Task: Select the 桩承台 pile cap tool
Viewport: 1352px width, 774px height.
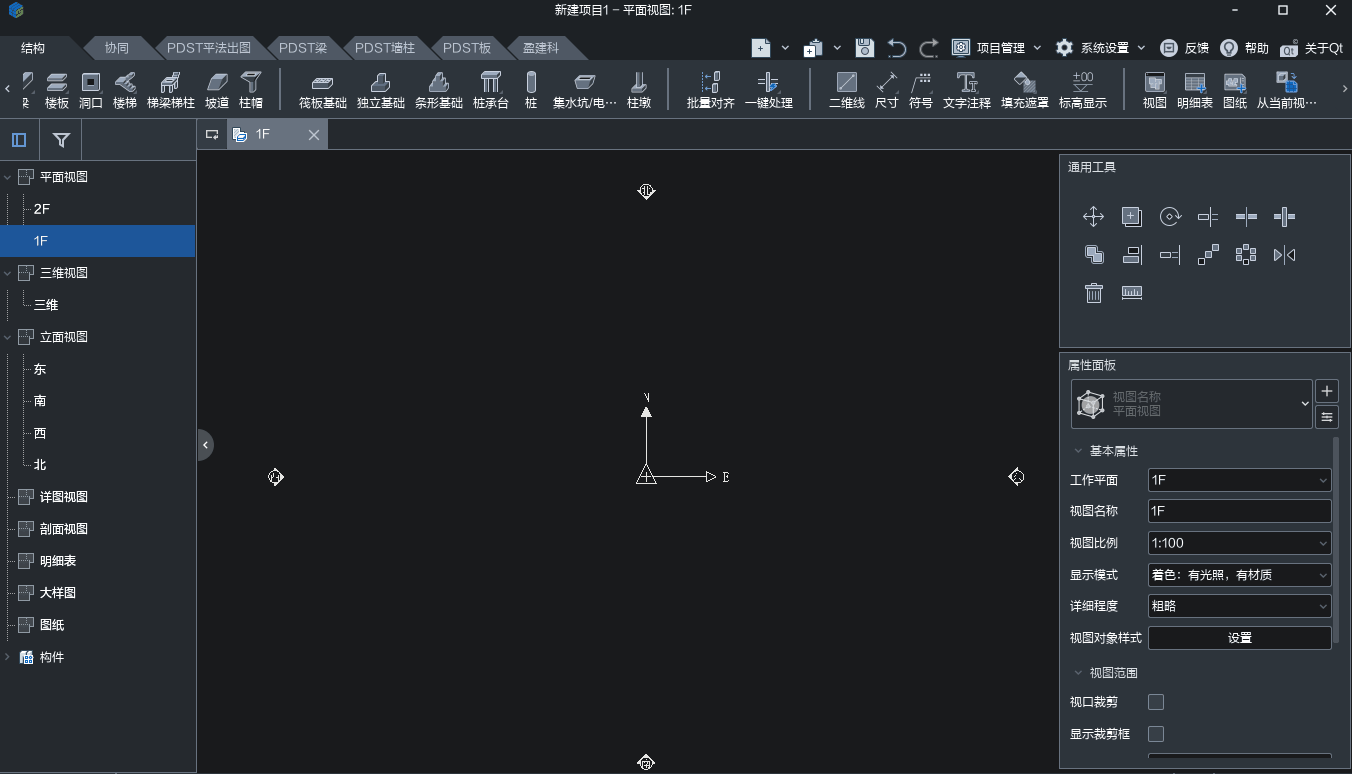Action: pyautogui.click(x=491, y=89)
